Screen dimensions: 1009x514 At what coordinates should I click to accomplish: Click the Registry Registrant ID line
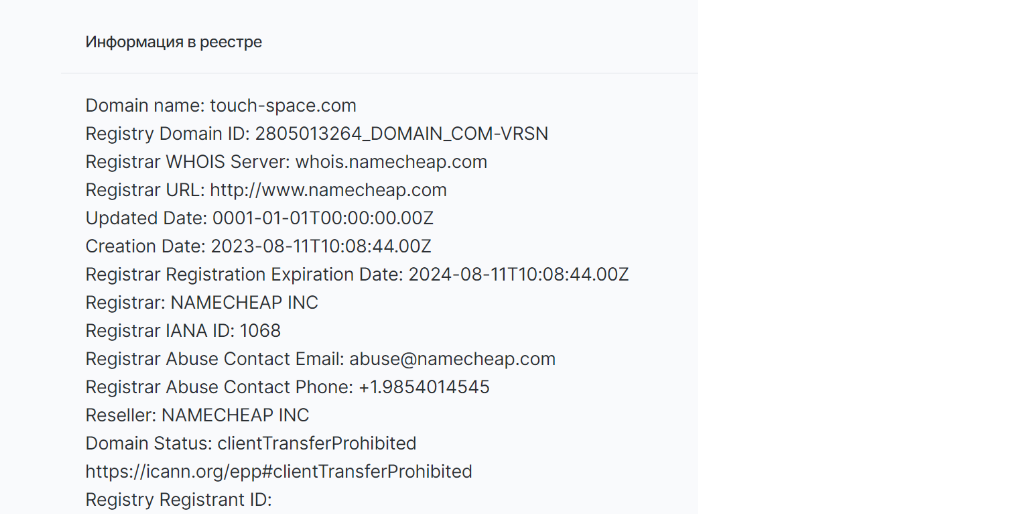pyautogui.click(x=179, y=500)
